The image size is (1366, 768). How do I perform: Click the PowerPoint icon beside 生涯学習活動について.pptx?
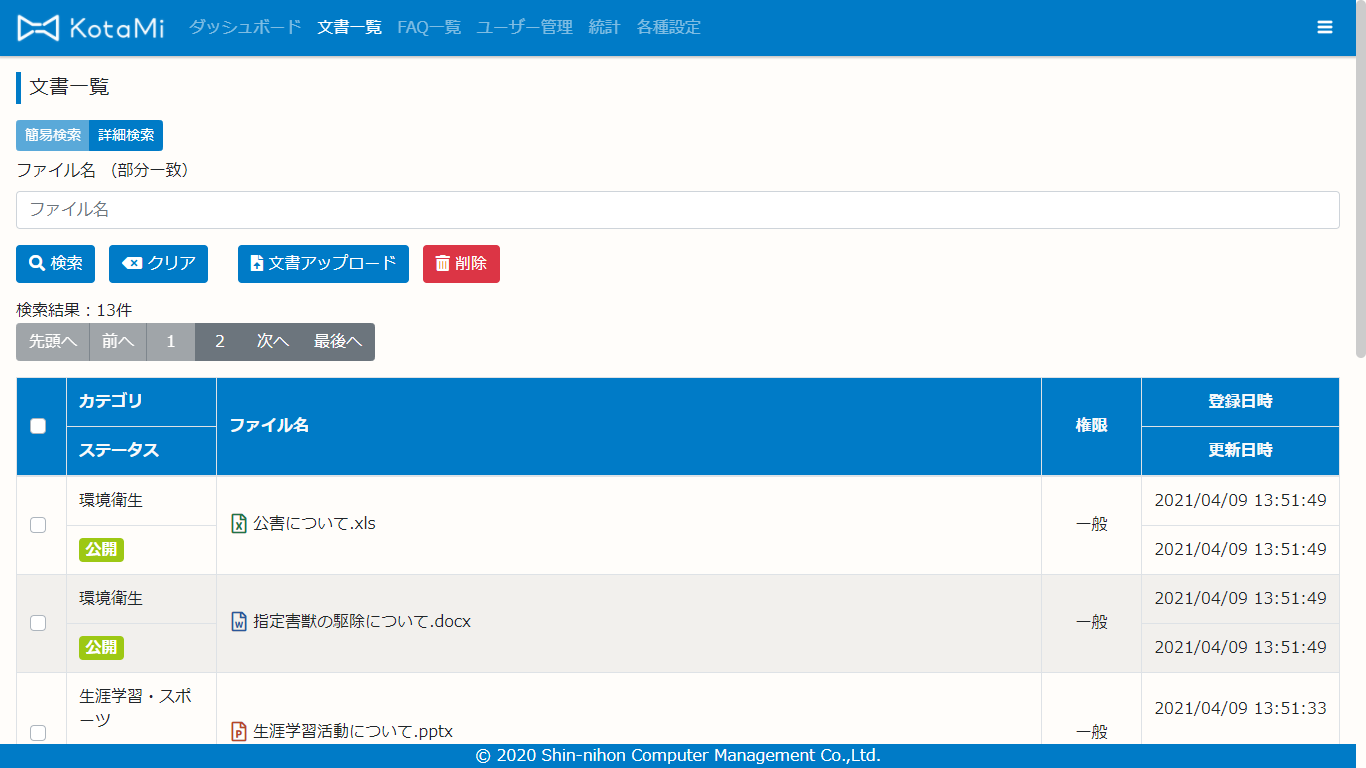[239, 732]
